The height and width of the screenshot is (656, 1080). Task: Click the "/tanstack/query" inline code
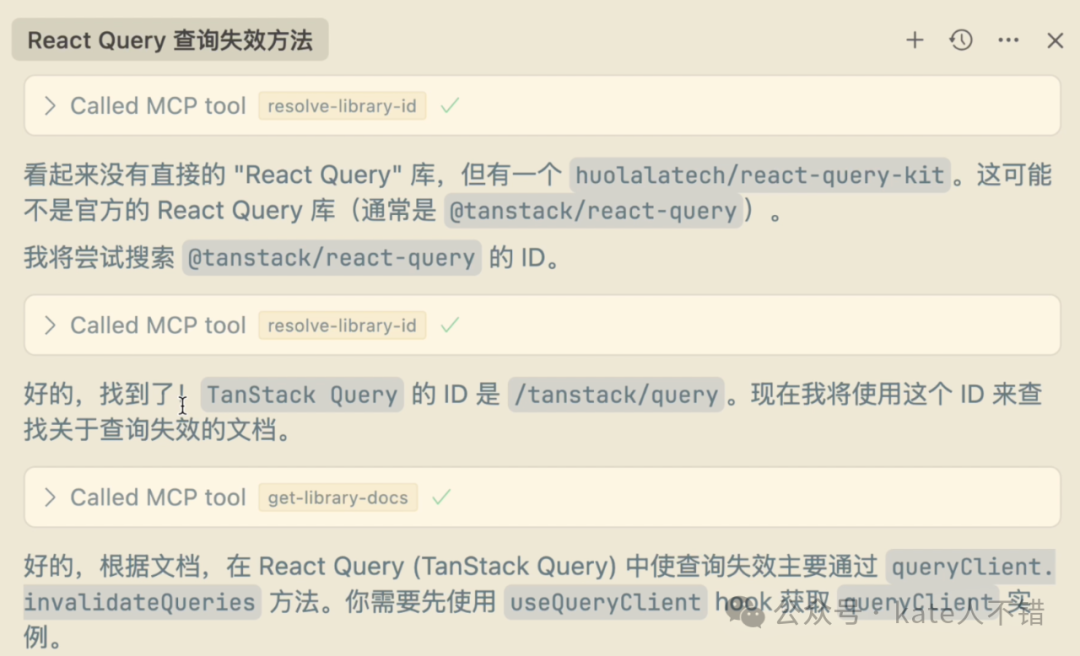616,395
